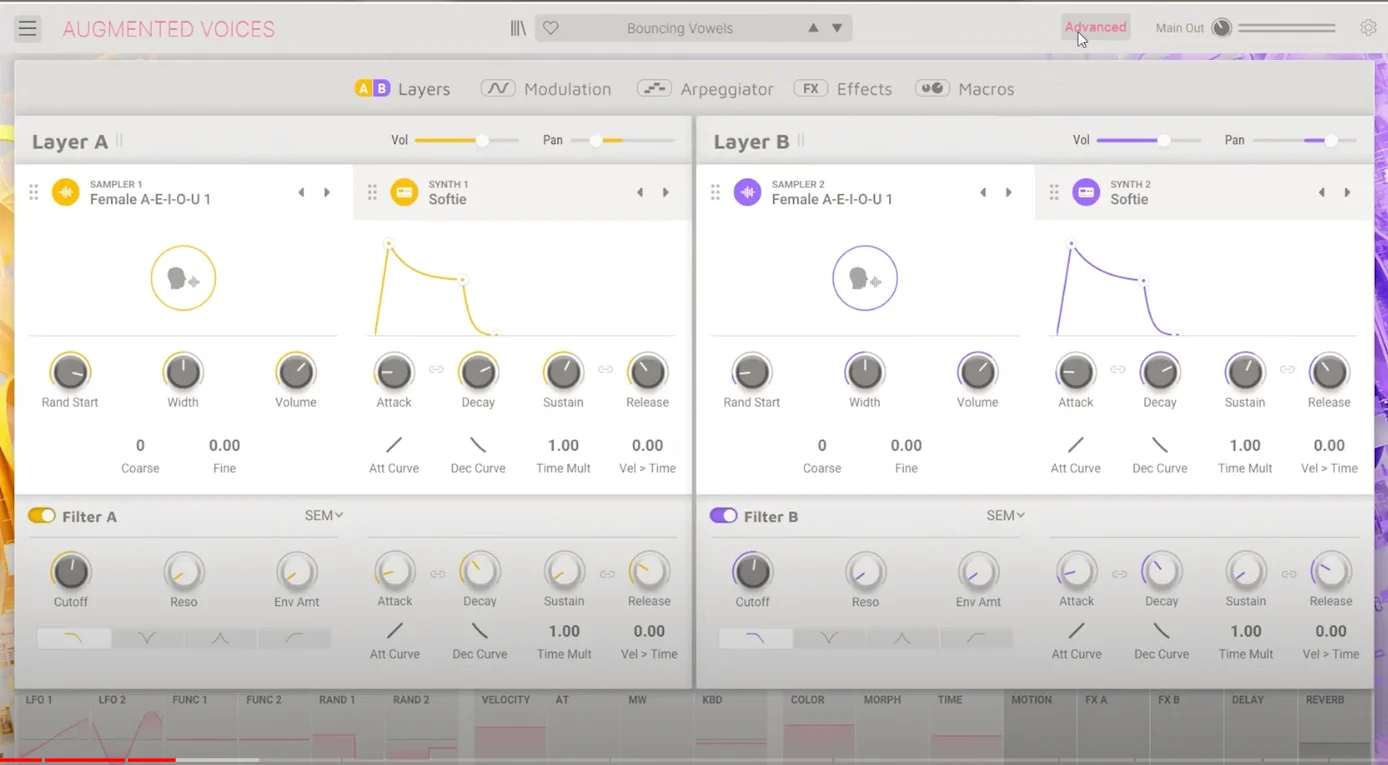The width and height of the screenshot is (1388, 765).
Task: Select low-pass filter shape for Filter A
Action: click(74, 638)
